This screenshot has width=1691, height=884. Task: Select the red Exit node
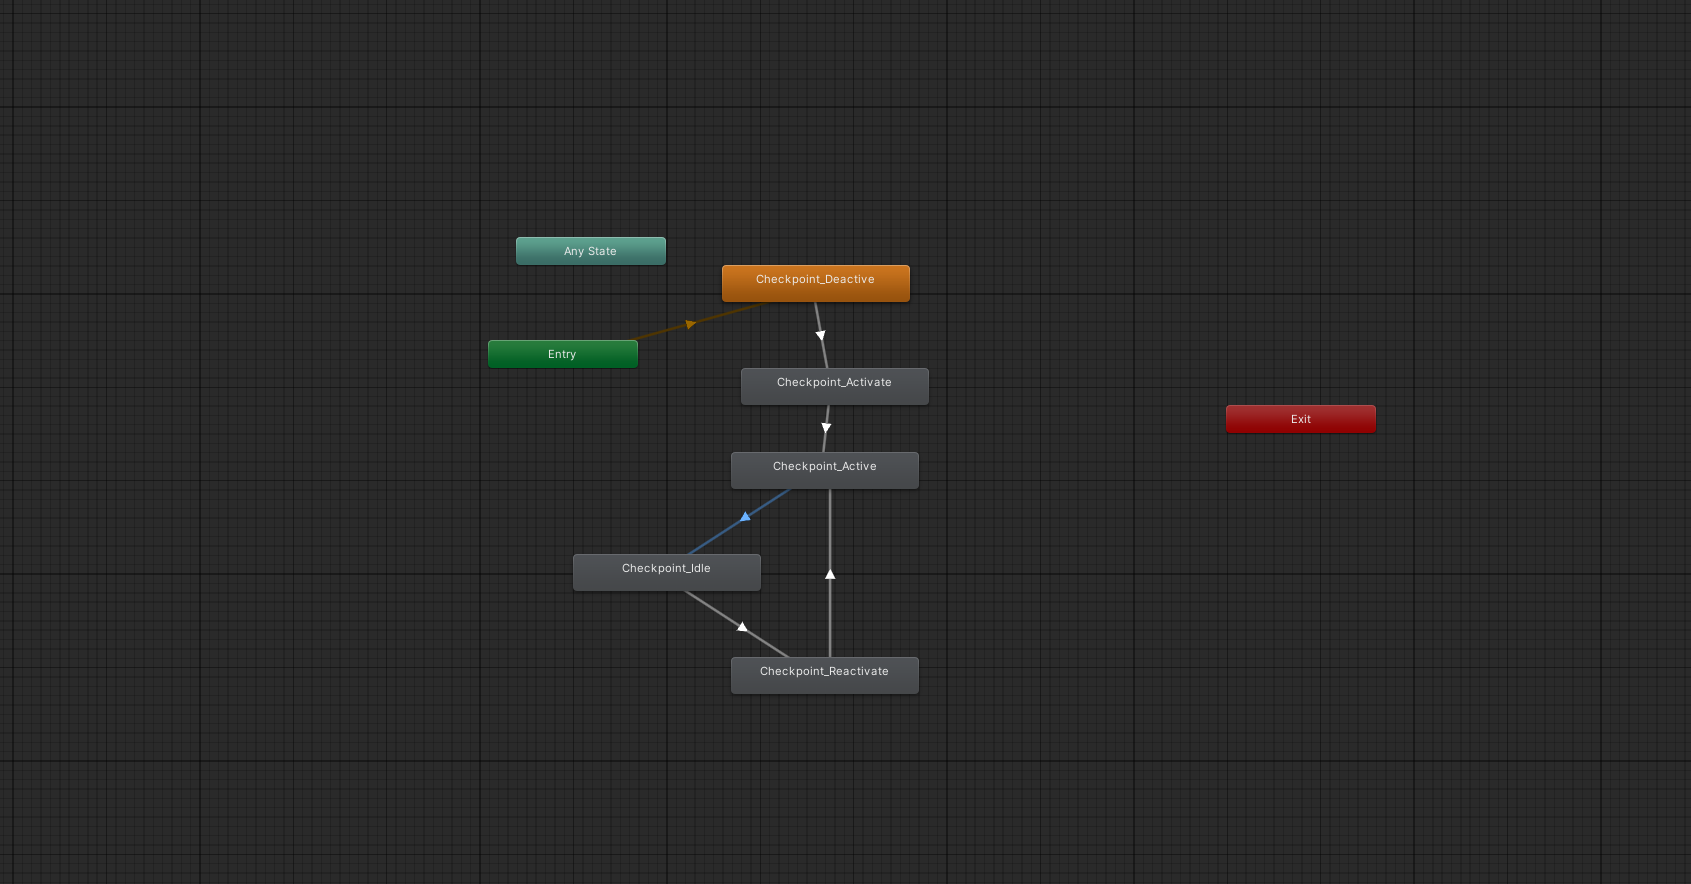pyautogui.click(x=1300, y=419)
